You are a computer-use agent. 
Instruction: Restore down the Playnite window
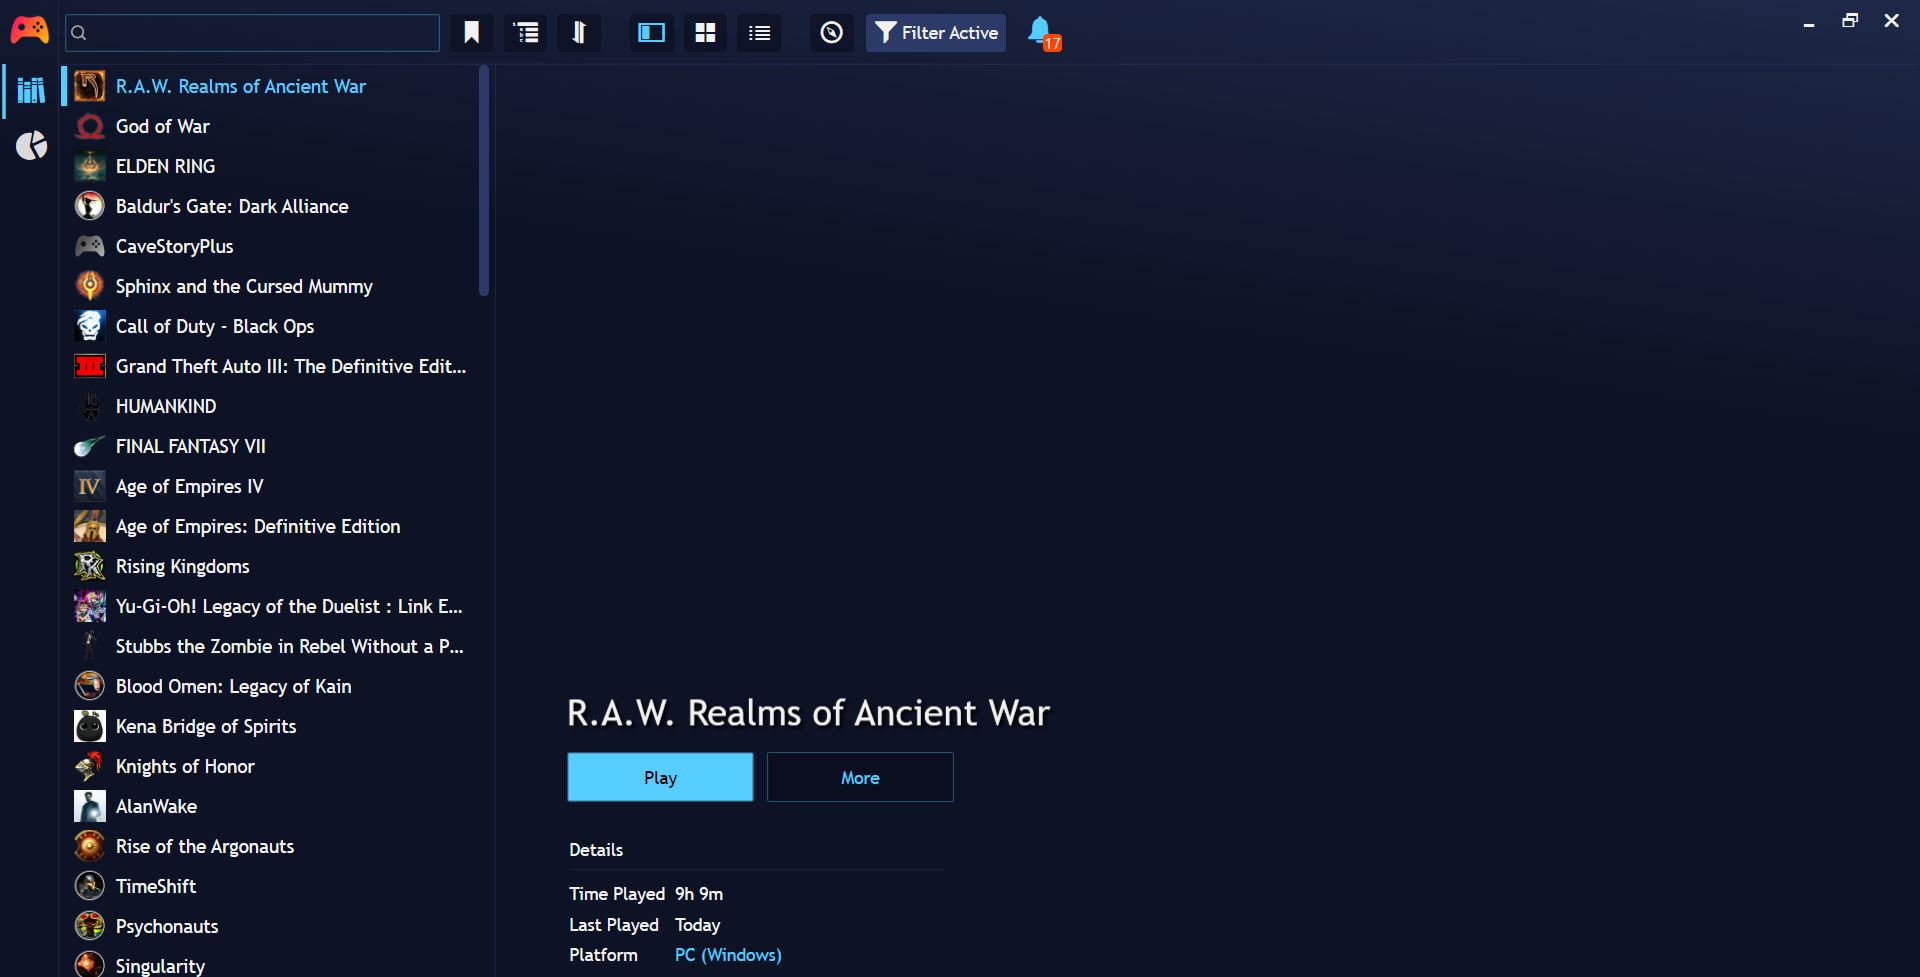click(x=1850, y=21)
